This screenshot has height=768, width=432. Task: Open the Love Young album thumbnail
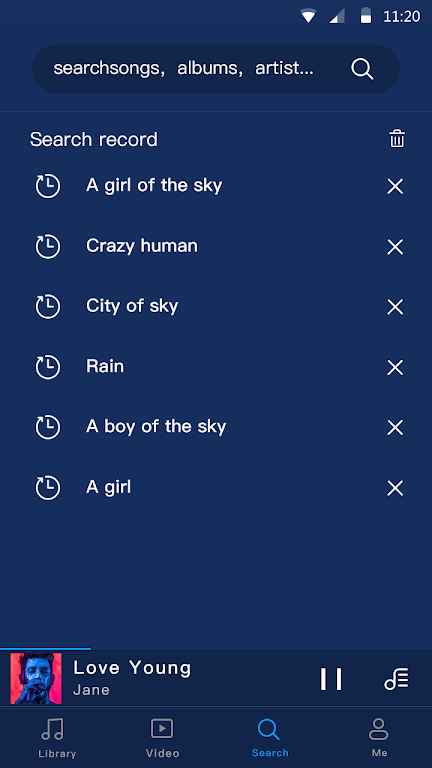(36, 678)
